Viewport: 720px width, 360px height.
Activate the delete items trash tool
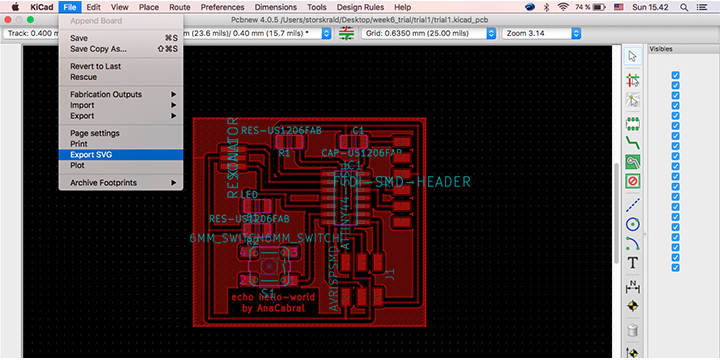(x=633, y=330)
